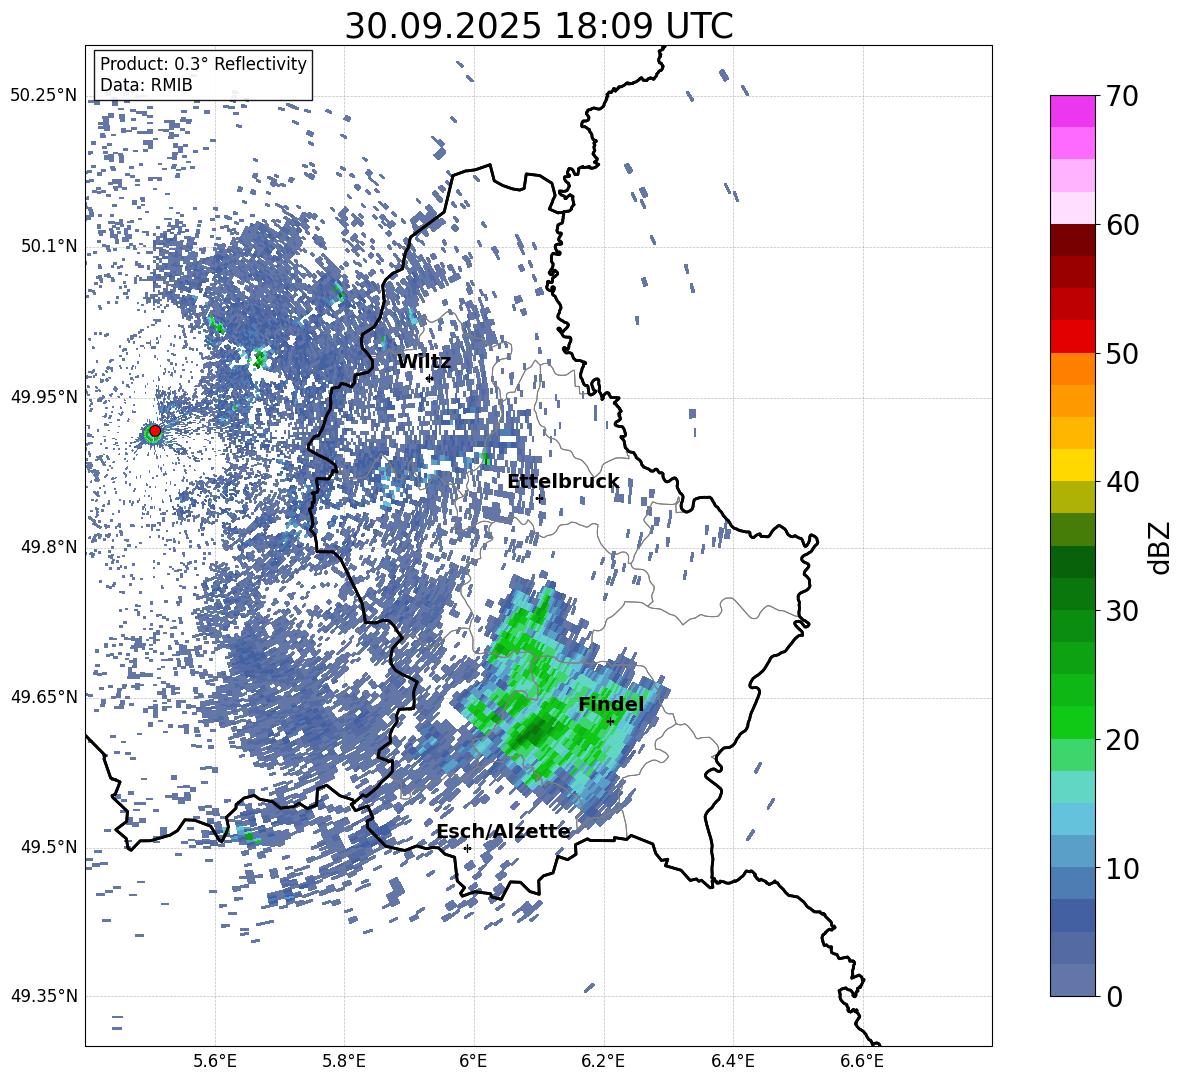Click the dBZ colorbar axis label
The height and width of the screenshot is (1081, 1184).
coord(1160,547)
